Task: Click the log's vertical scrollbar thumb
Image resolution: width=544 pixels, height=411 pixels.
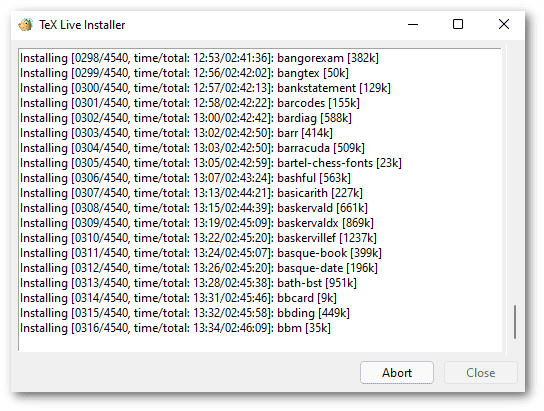Action: pyautogui.click(x=515, y=322)
